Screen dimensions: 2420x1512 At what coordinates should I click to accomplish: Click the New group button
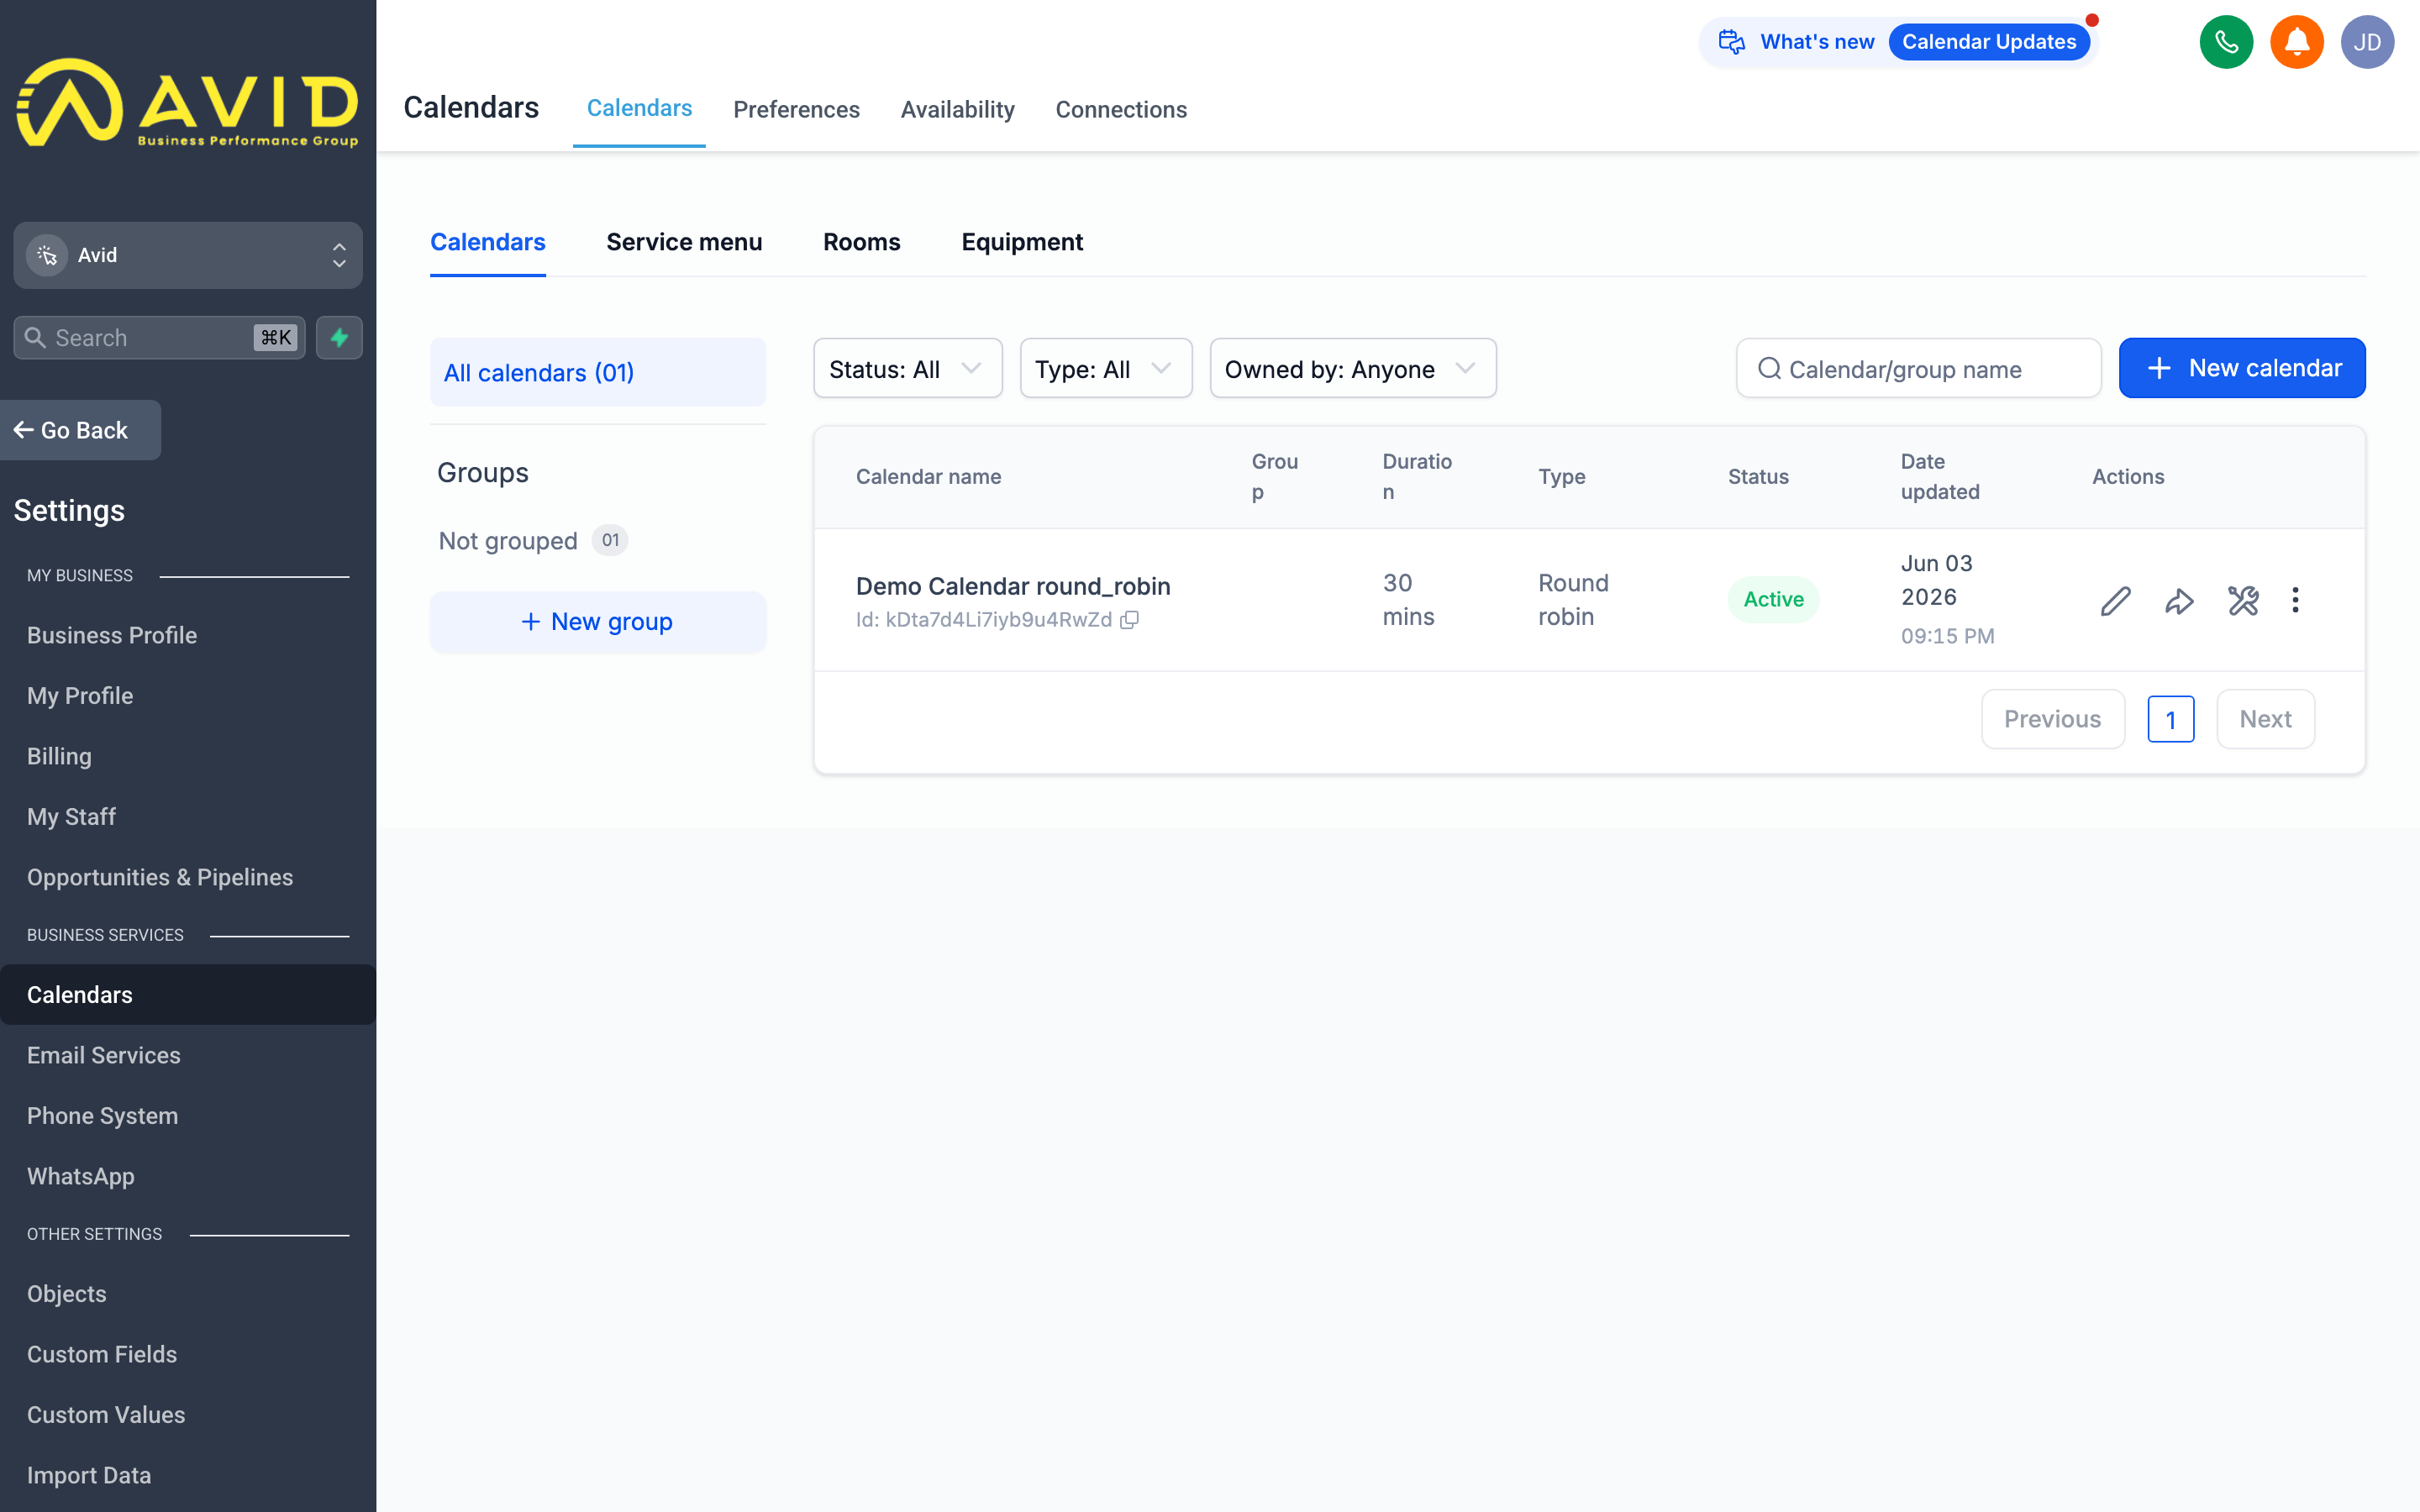tap(598, 622)
